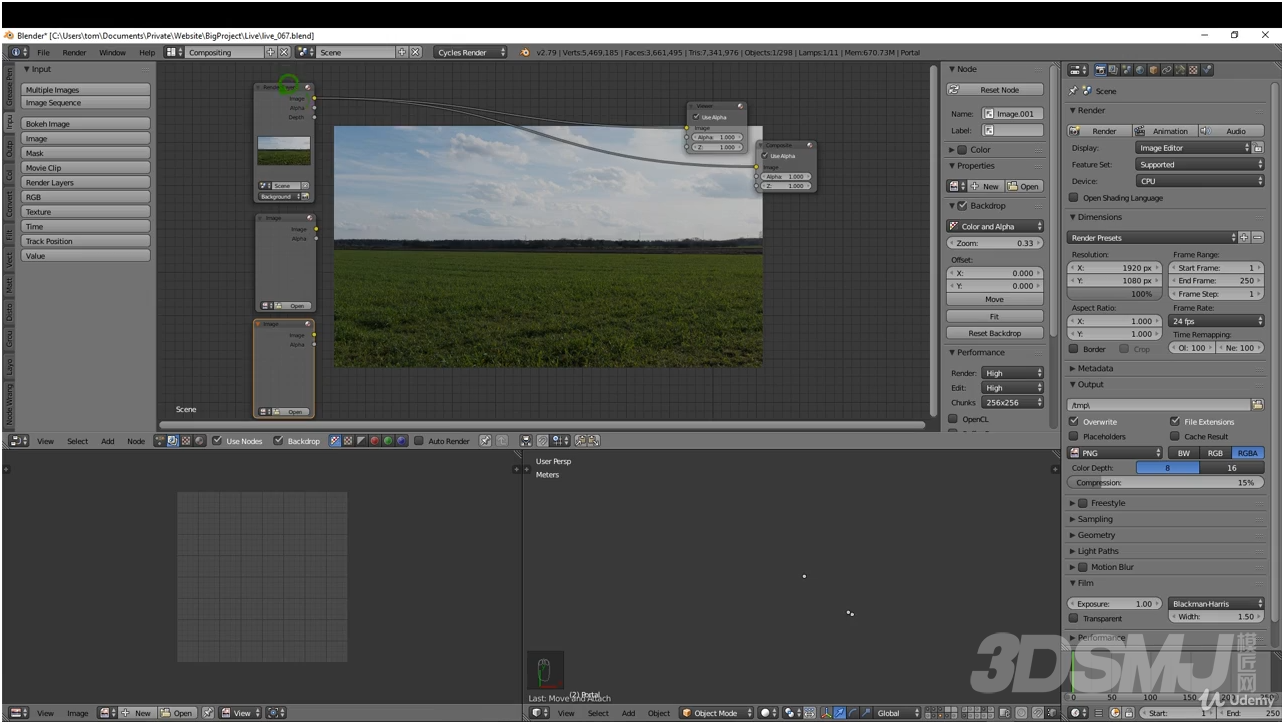Image resolution: width=1284 pixels, height=724 pixels.
Task: Open the Scene properties tab icon
Action: [x=1127, y=70]
